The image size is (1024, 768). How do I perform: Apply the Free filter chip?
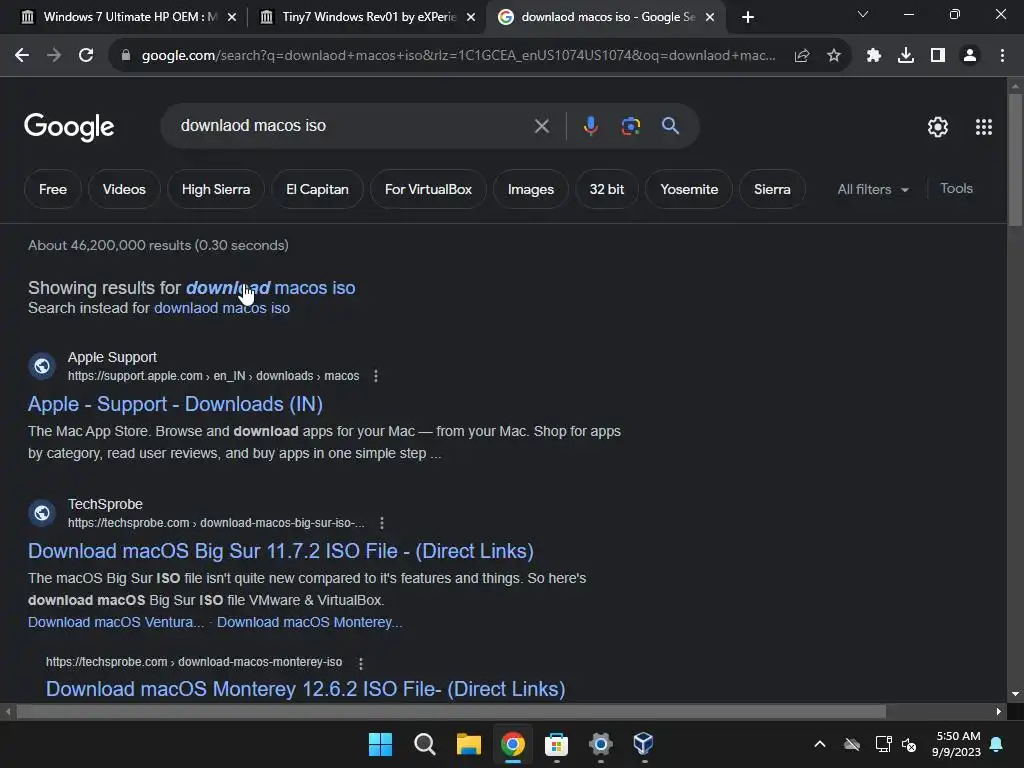pos(53,189)
